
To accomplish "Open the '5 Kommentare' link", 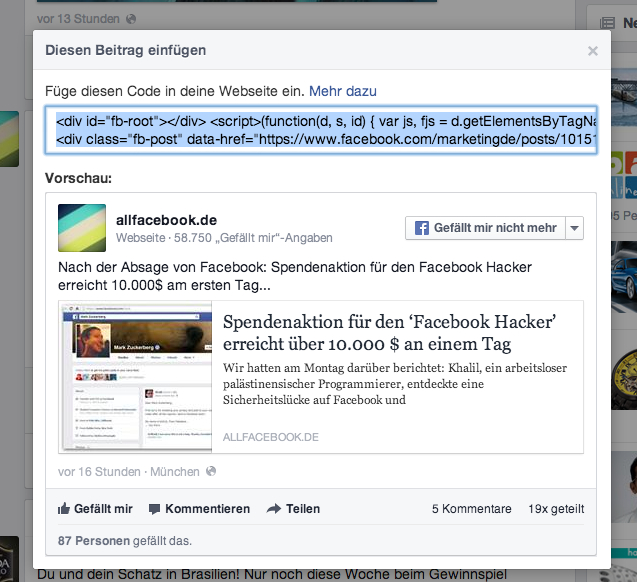I will (471, 508).
